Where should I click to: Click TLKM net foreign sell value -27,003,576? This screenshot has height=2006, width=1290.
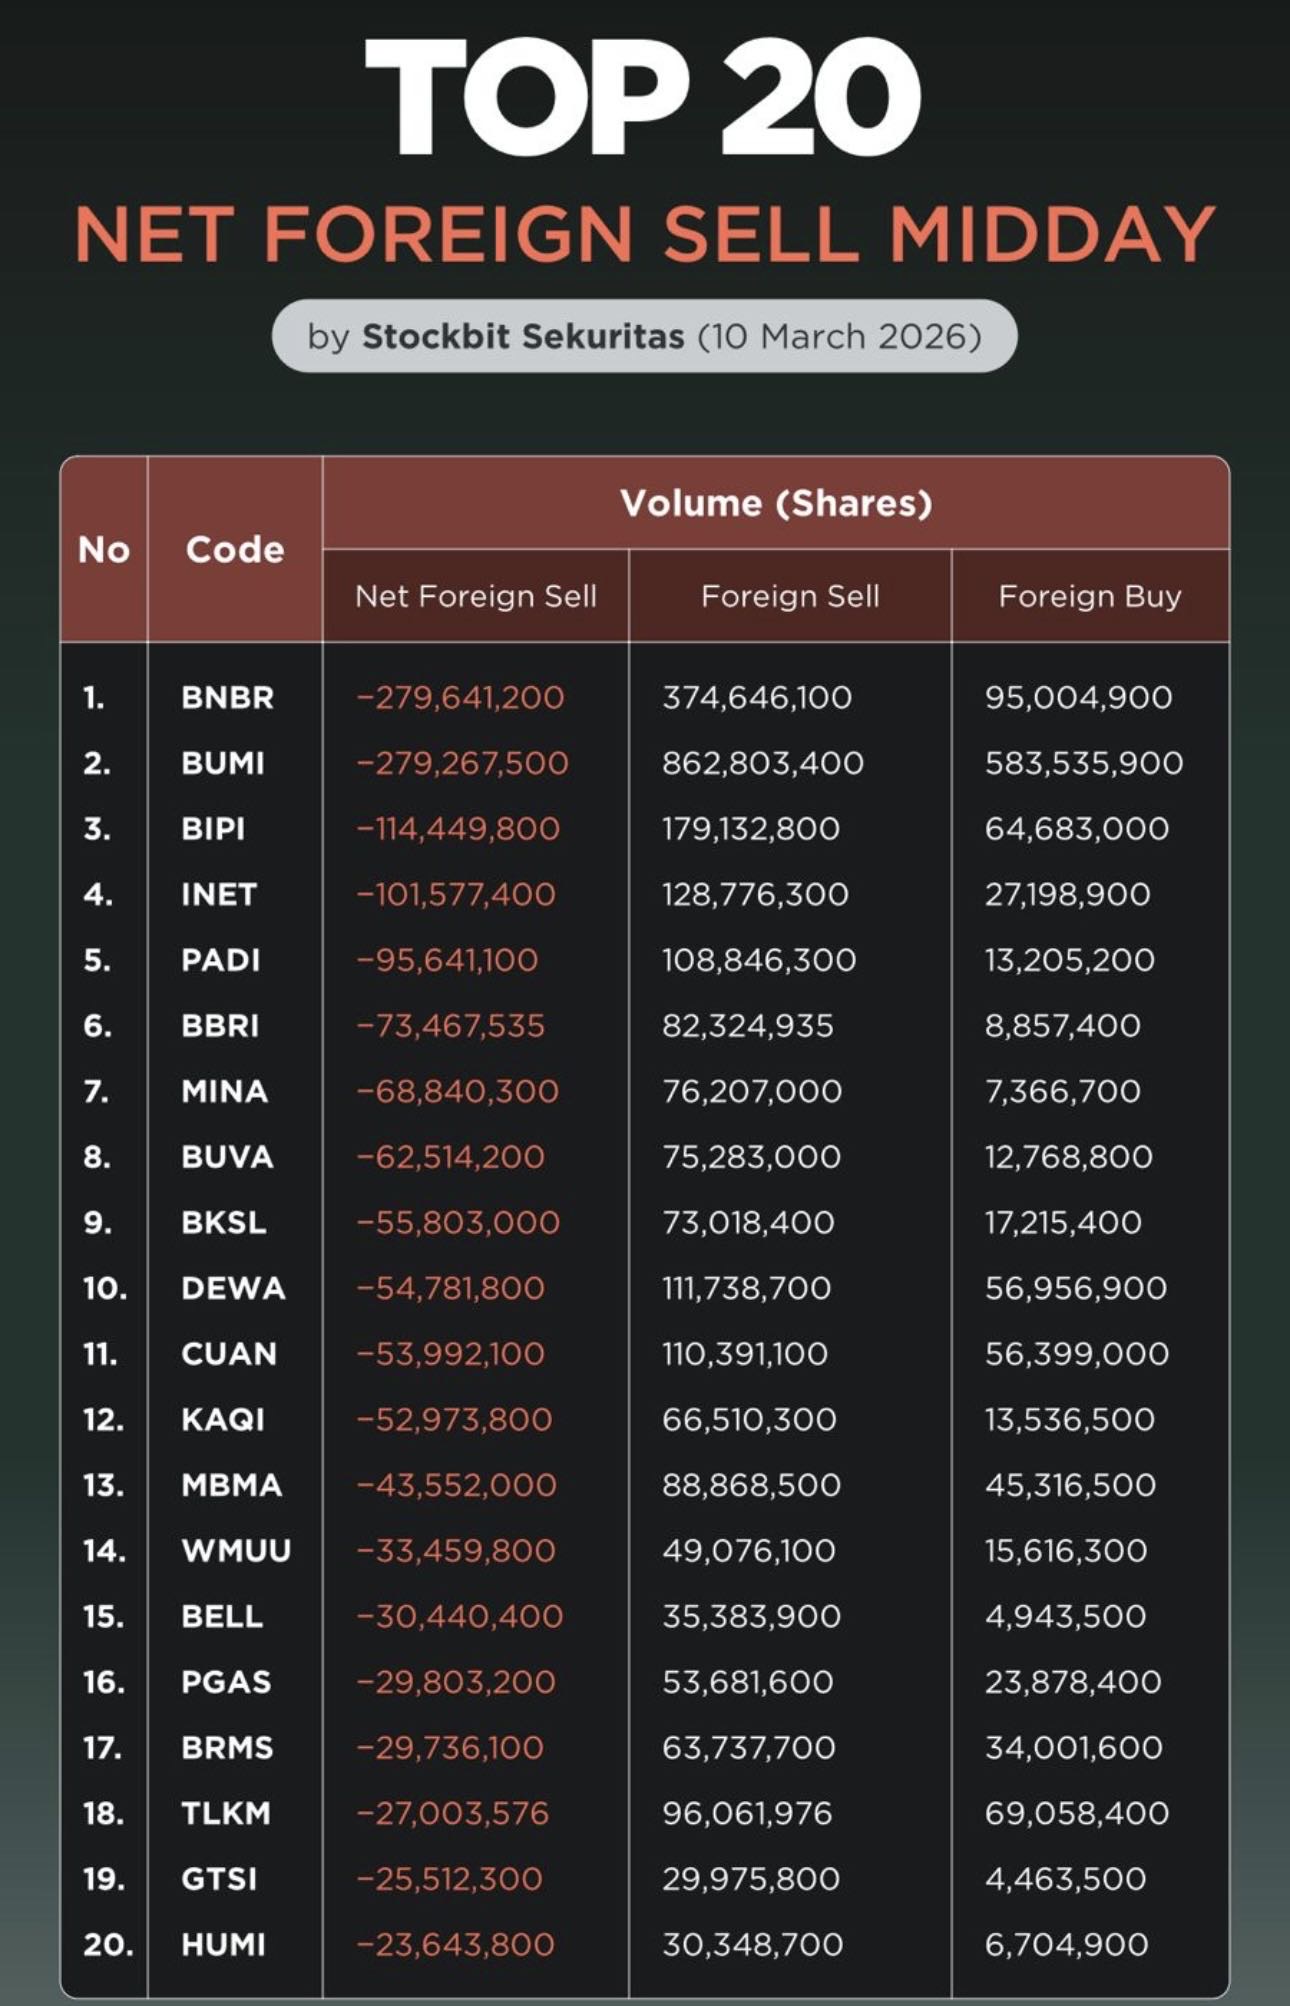pos(453,1813)
